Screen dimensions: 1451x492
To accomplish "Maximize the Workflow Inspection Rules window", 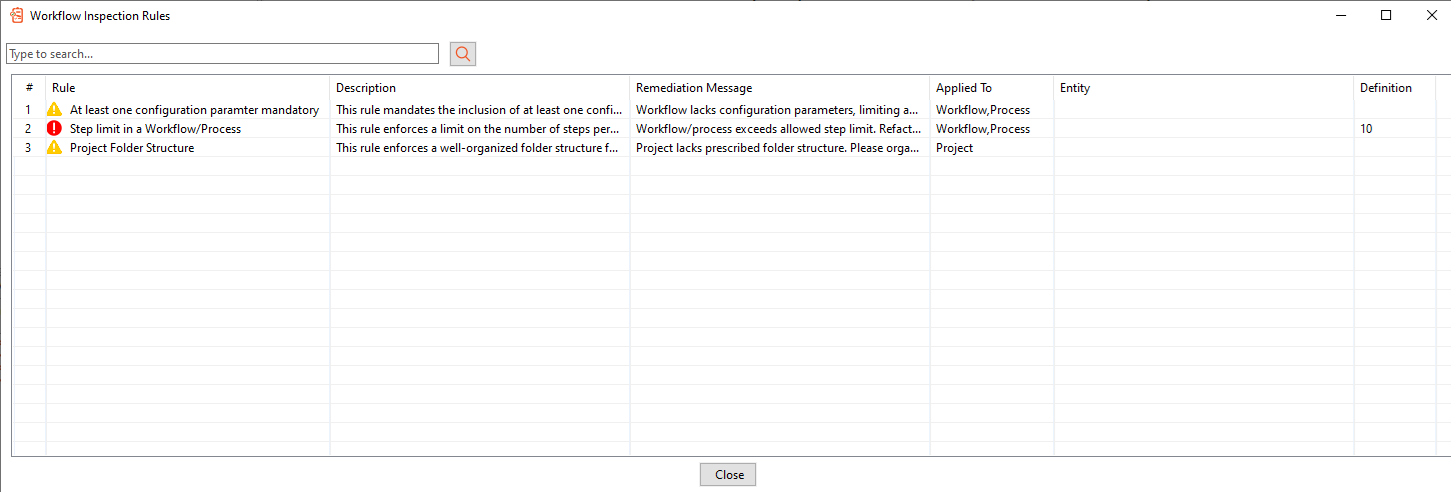I will [1386, 15].
